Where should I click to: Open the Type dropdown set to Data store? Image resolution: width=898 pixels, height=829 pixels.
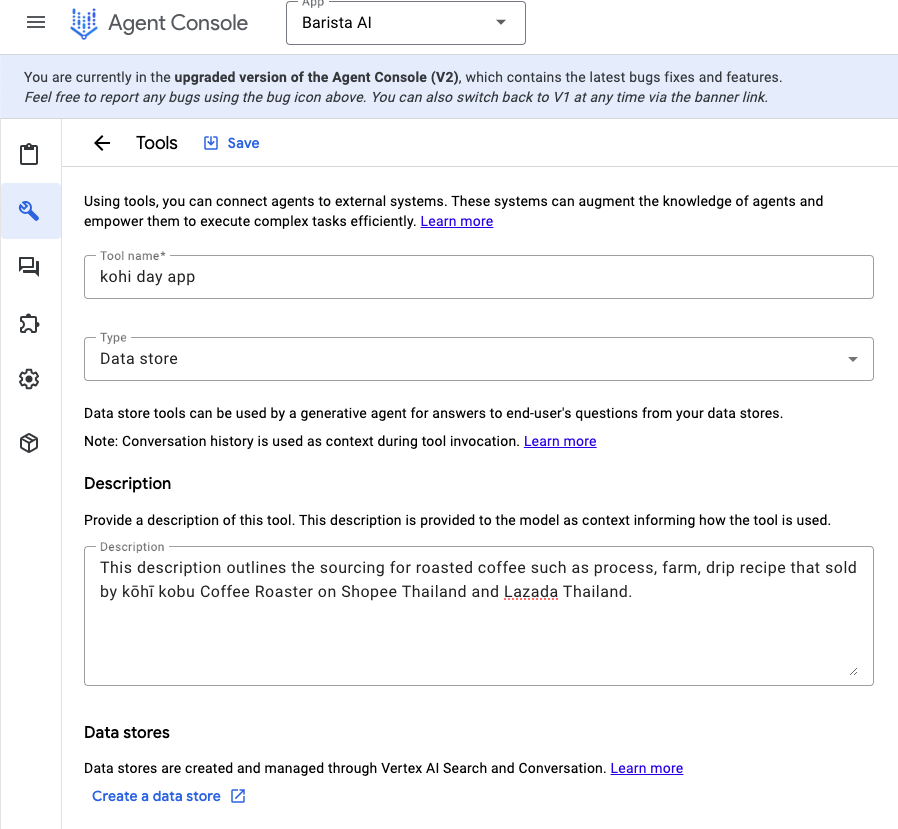pyautogui.click(x=479, y=359)
